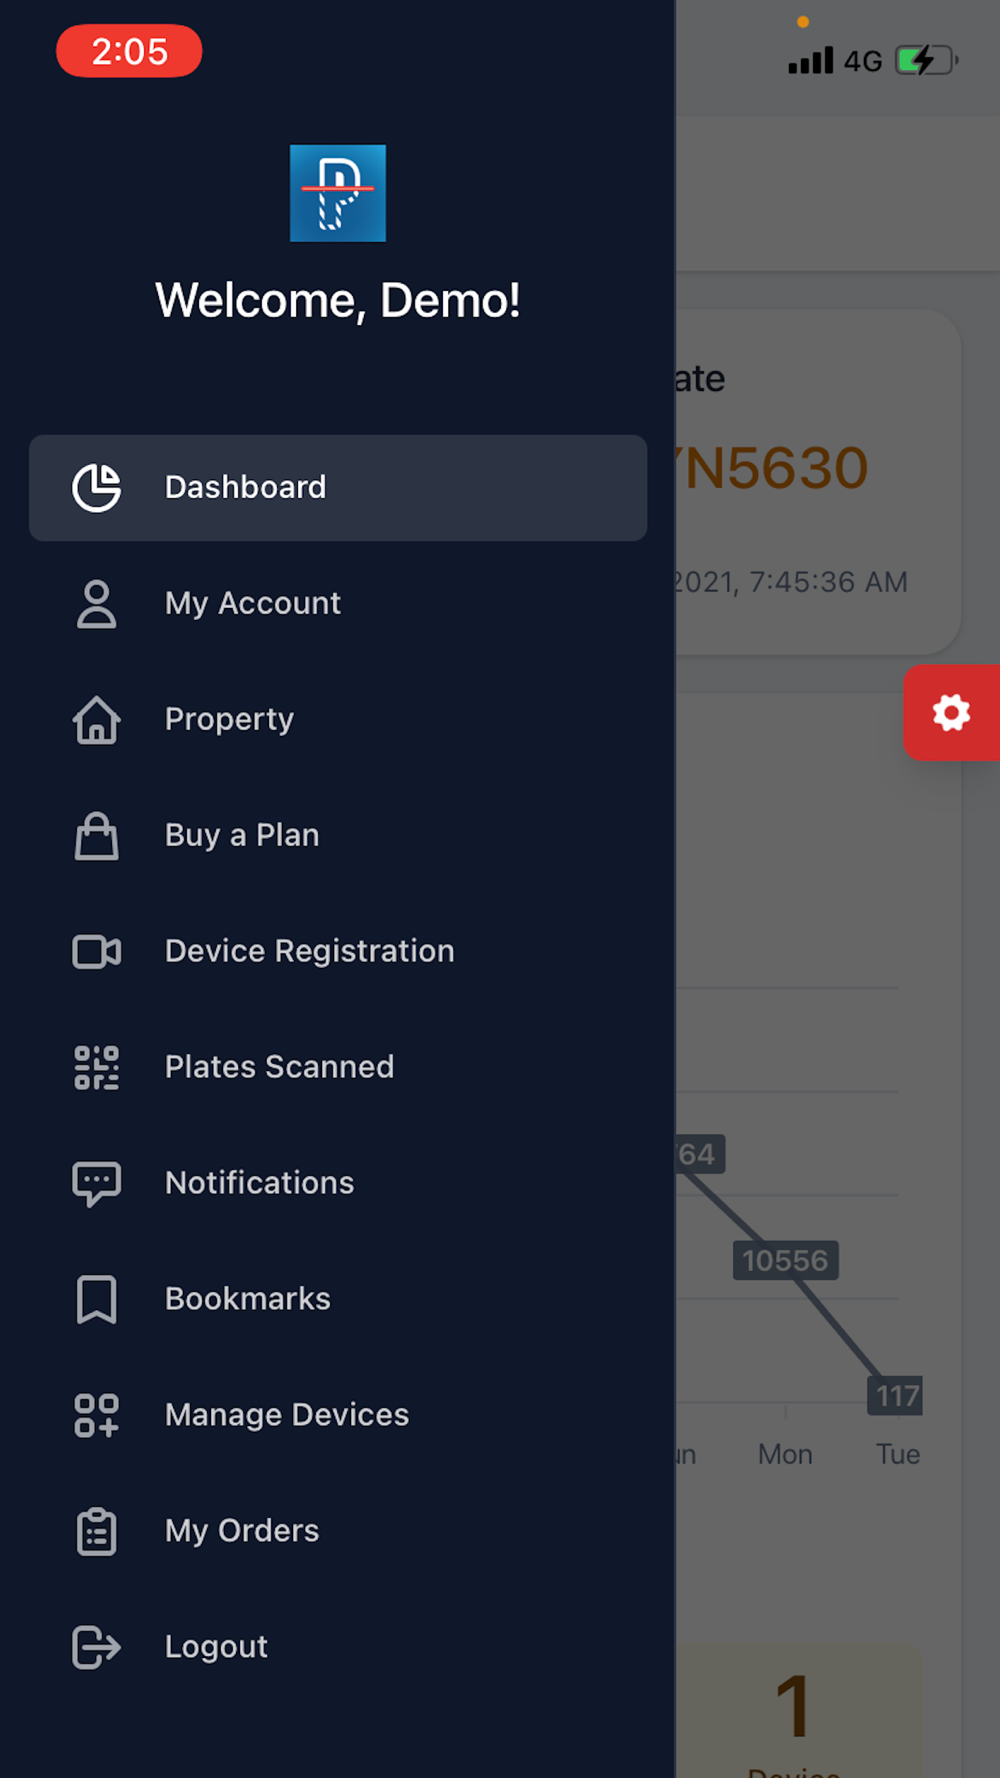Click the Buy a Plan shopping bag icon

[97, 836]
